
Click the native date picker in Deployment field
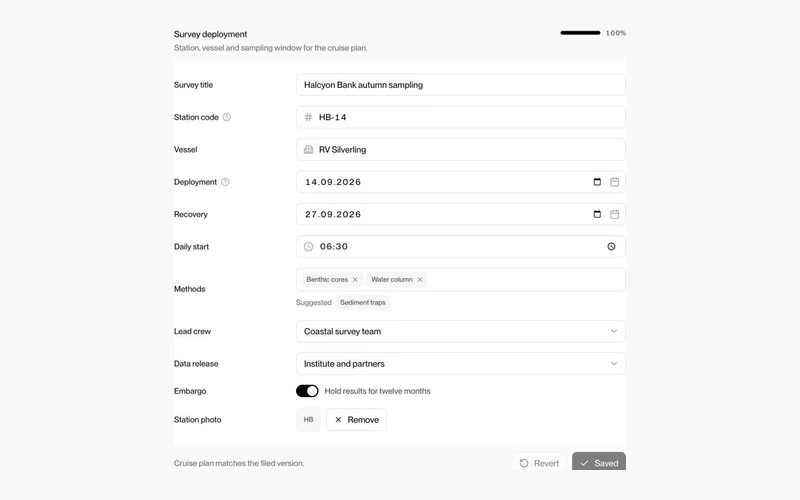pyautogui.click(x=597, y=182)
